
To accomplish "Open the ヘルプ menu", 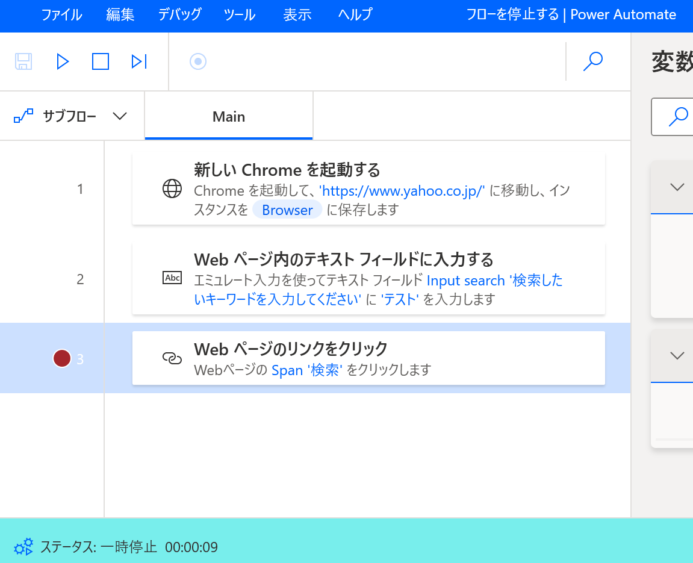I will [x=355, y=15].
